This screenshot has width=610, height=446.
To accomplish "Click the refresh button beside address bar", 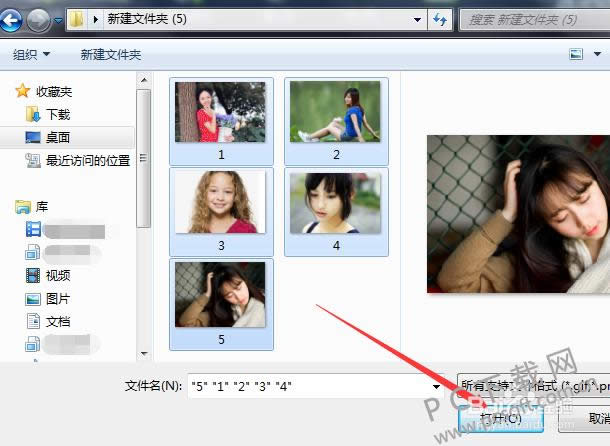I will [x=440, y=19].
